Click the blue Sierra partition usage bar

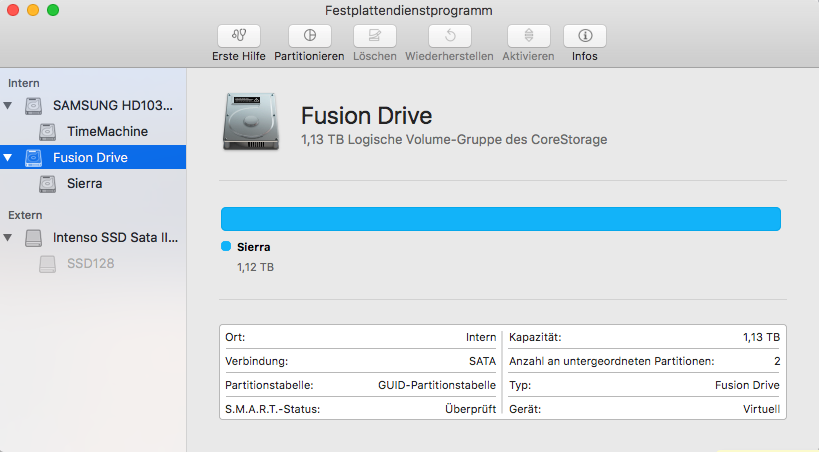coord(501,219)
